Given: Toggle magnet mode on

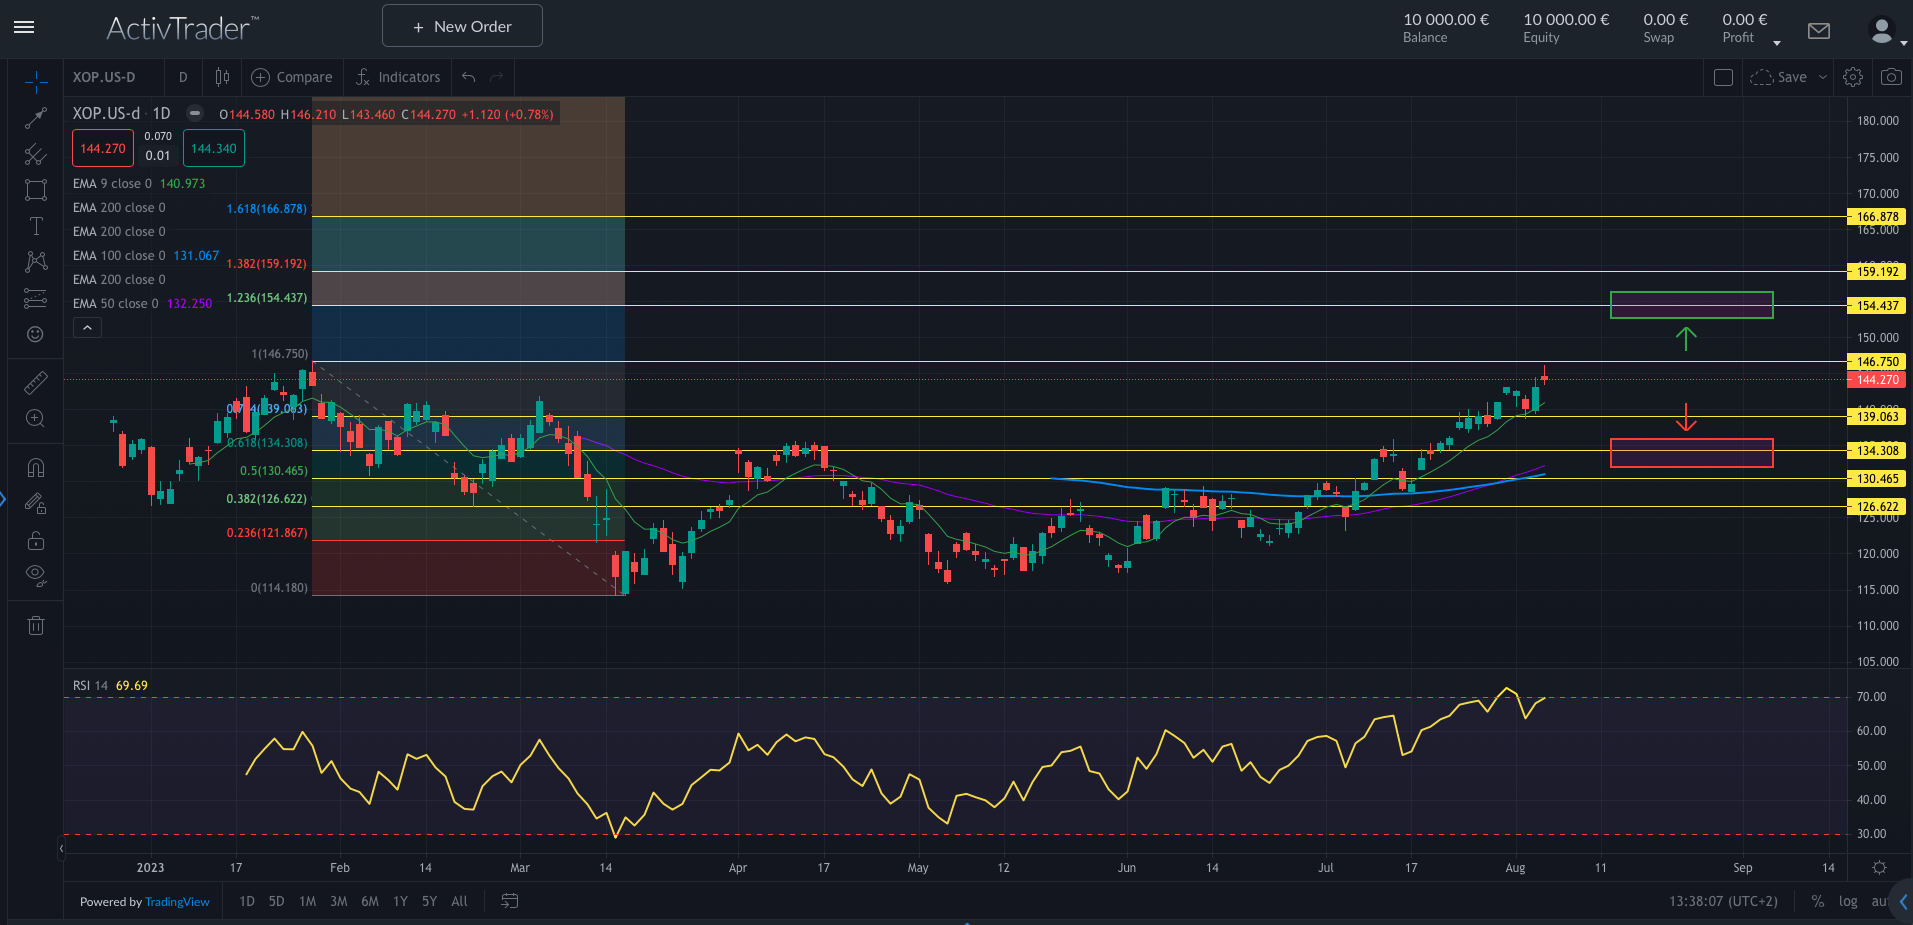Looking at the screenshot, I should pos(36,468).
